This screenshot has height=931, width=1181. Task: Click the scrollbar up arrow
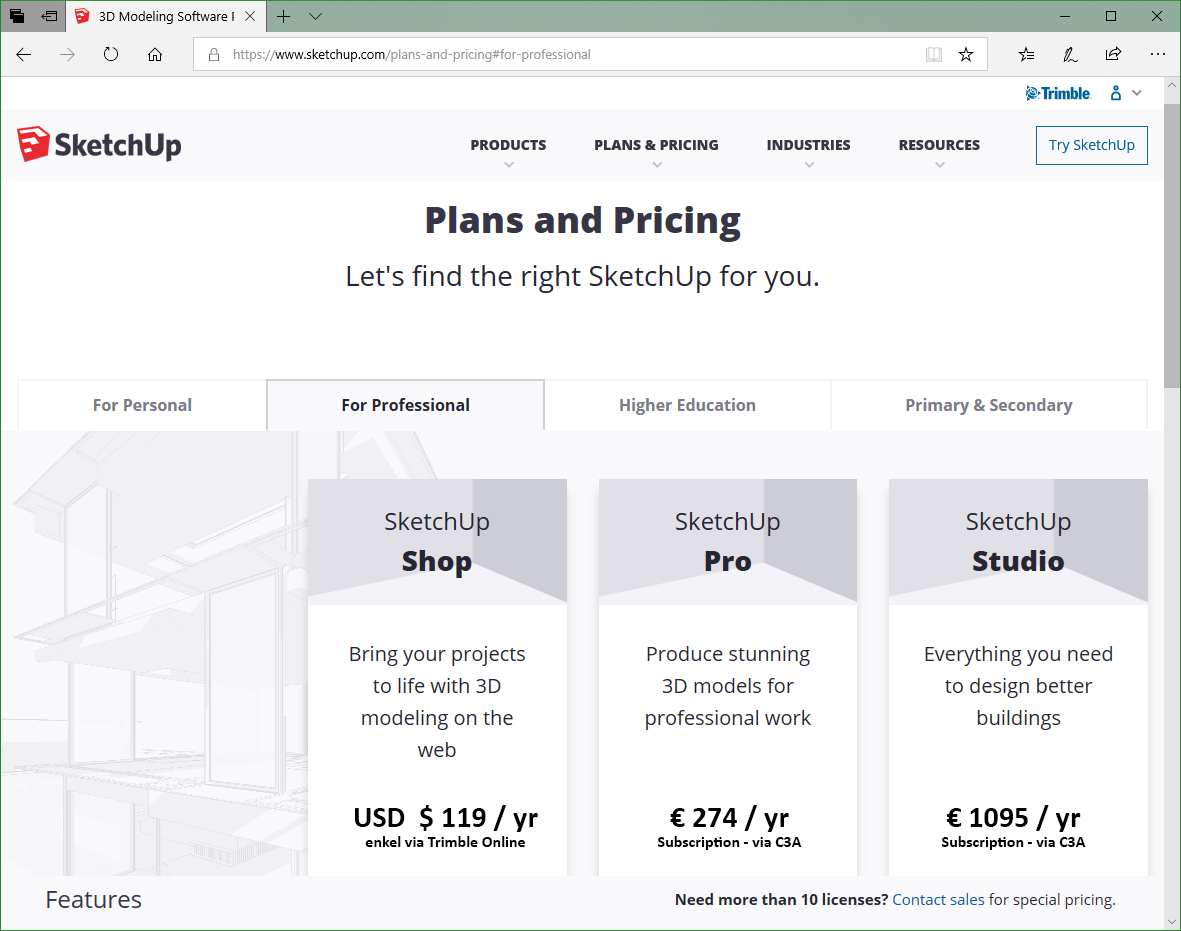coord(1172,85)
